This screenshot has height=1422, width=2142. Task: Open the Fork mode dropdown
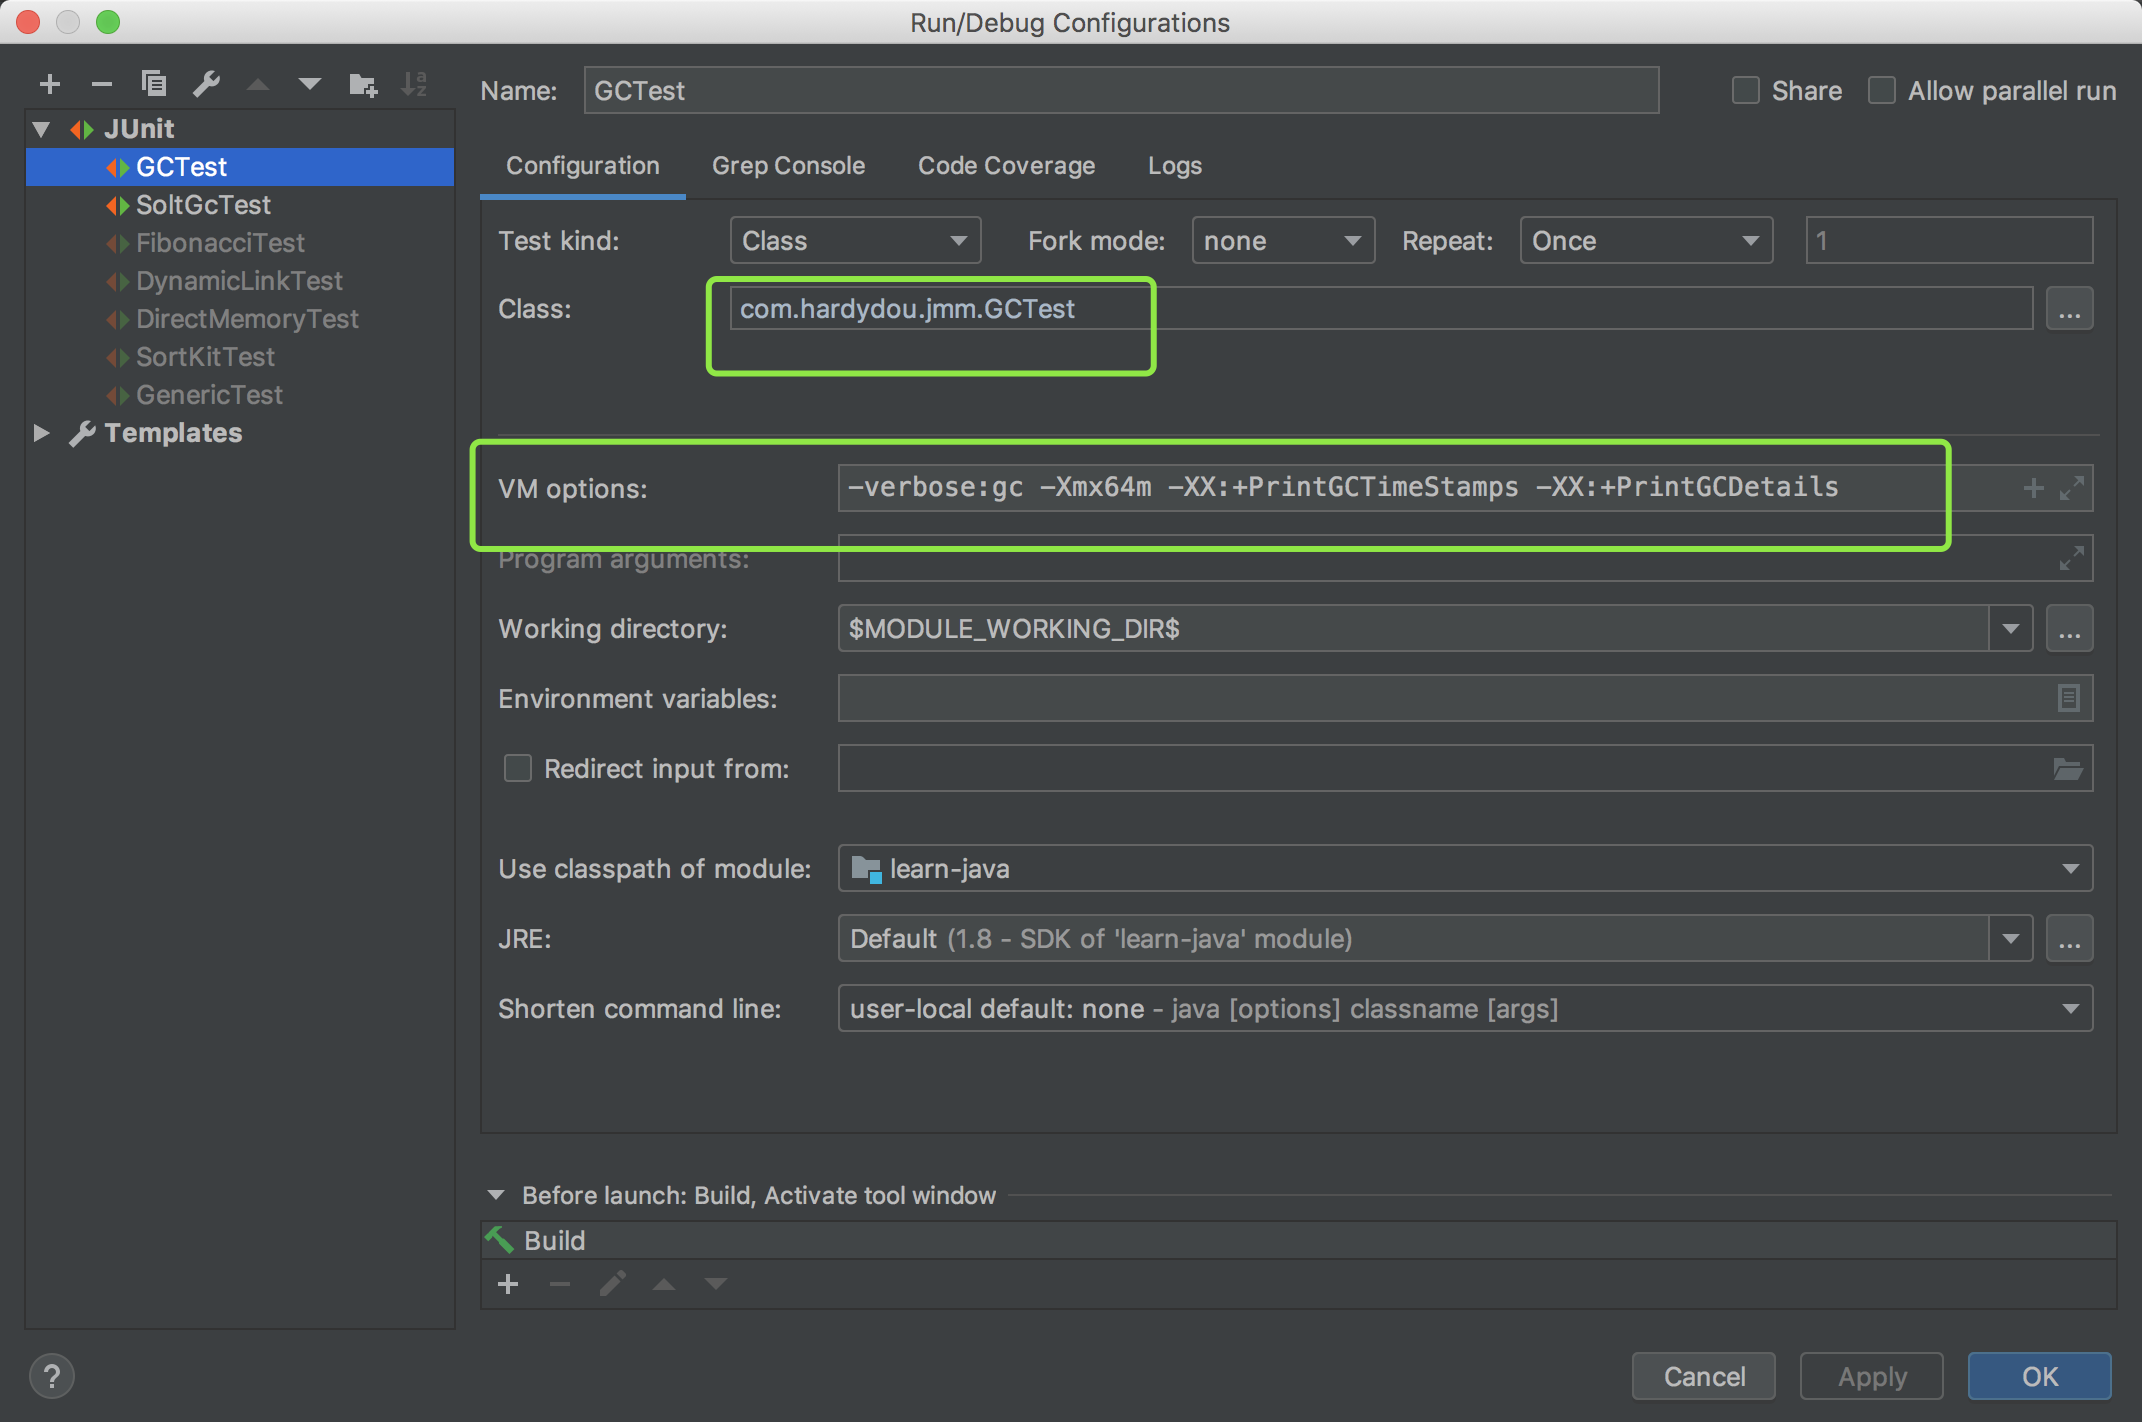(x=1282, y=241)
